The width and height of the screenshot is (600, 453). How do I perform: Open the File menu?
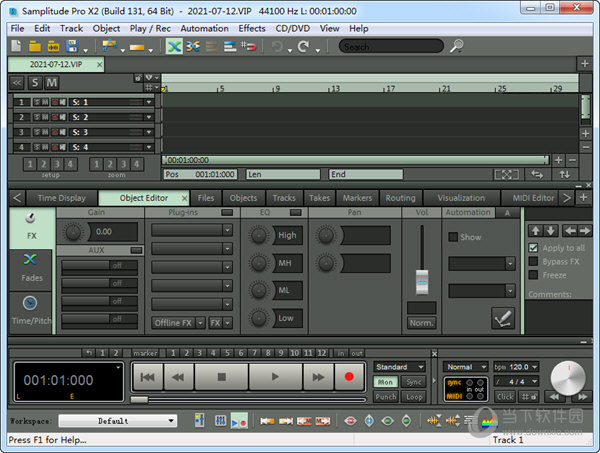(17, 28)
